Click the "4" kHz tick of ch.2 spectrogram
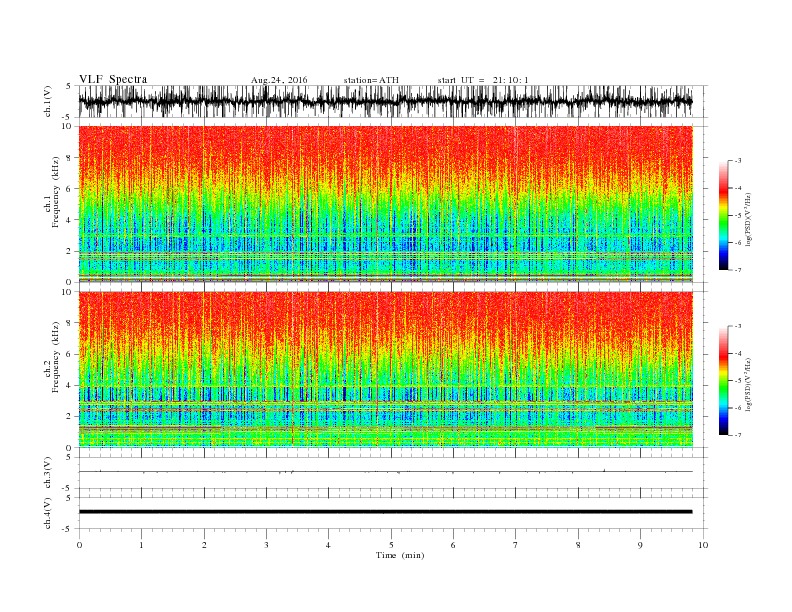The width and height of the screenshot is (792, 612). [70, 386]
